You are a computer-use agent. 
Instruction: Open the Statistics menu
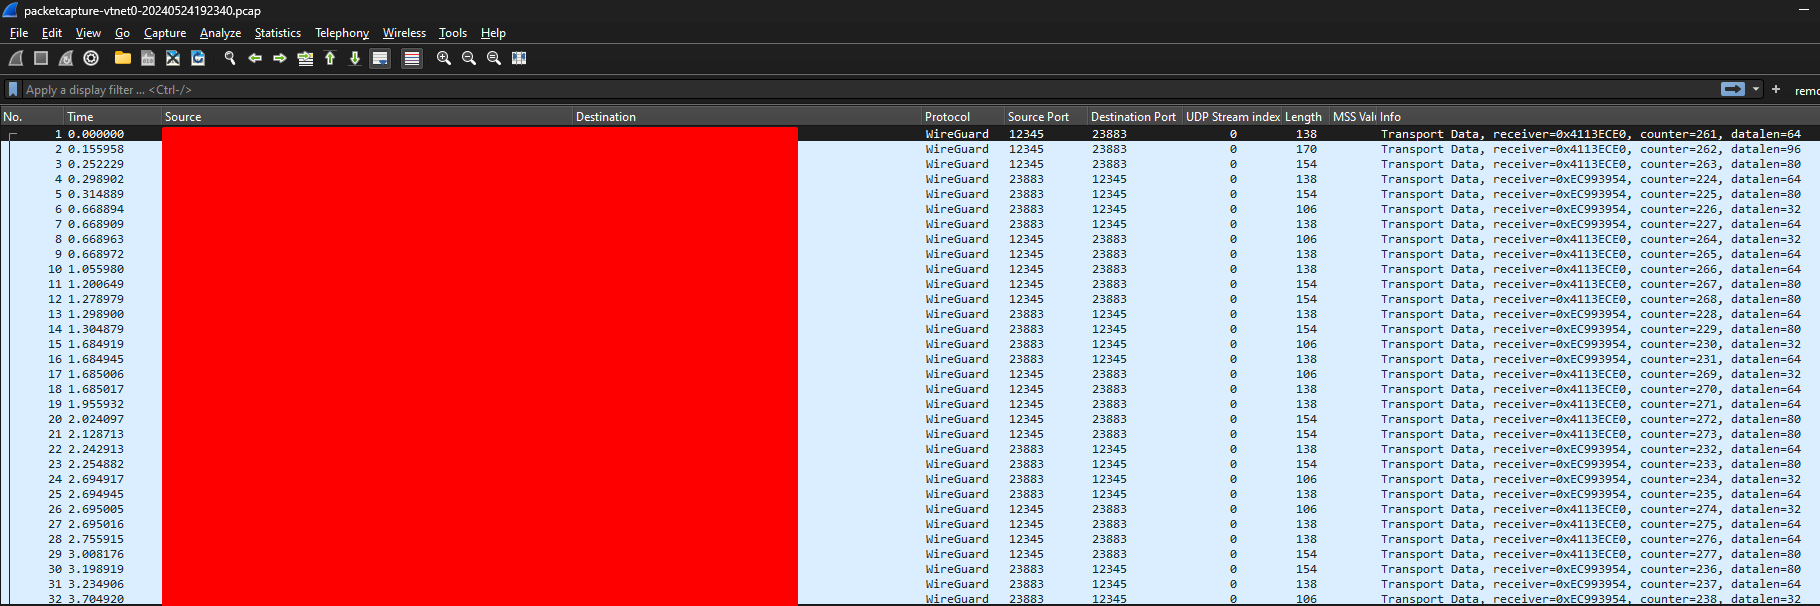pos(278,33)
